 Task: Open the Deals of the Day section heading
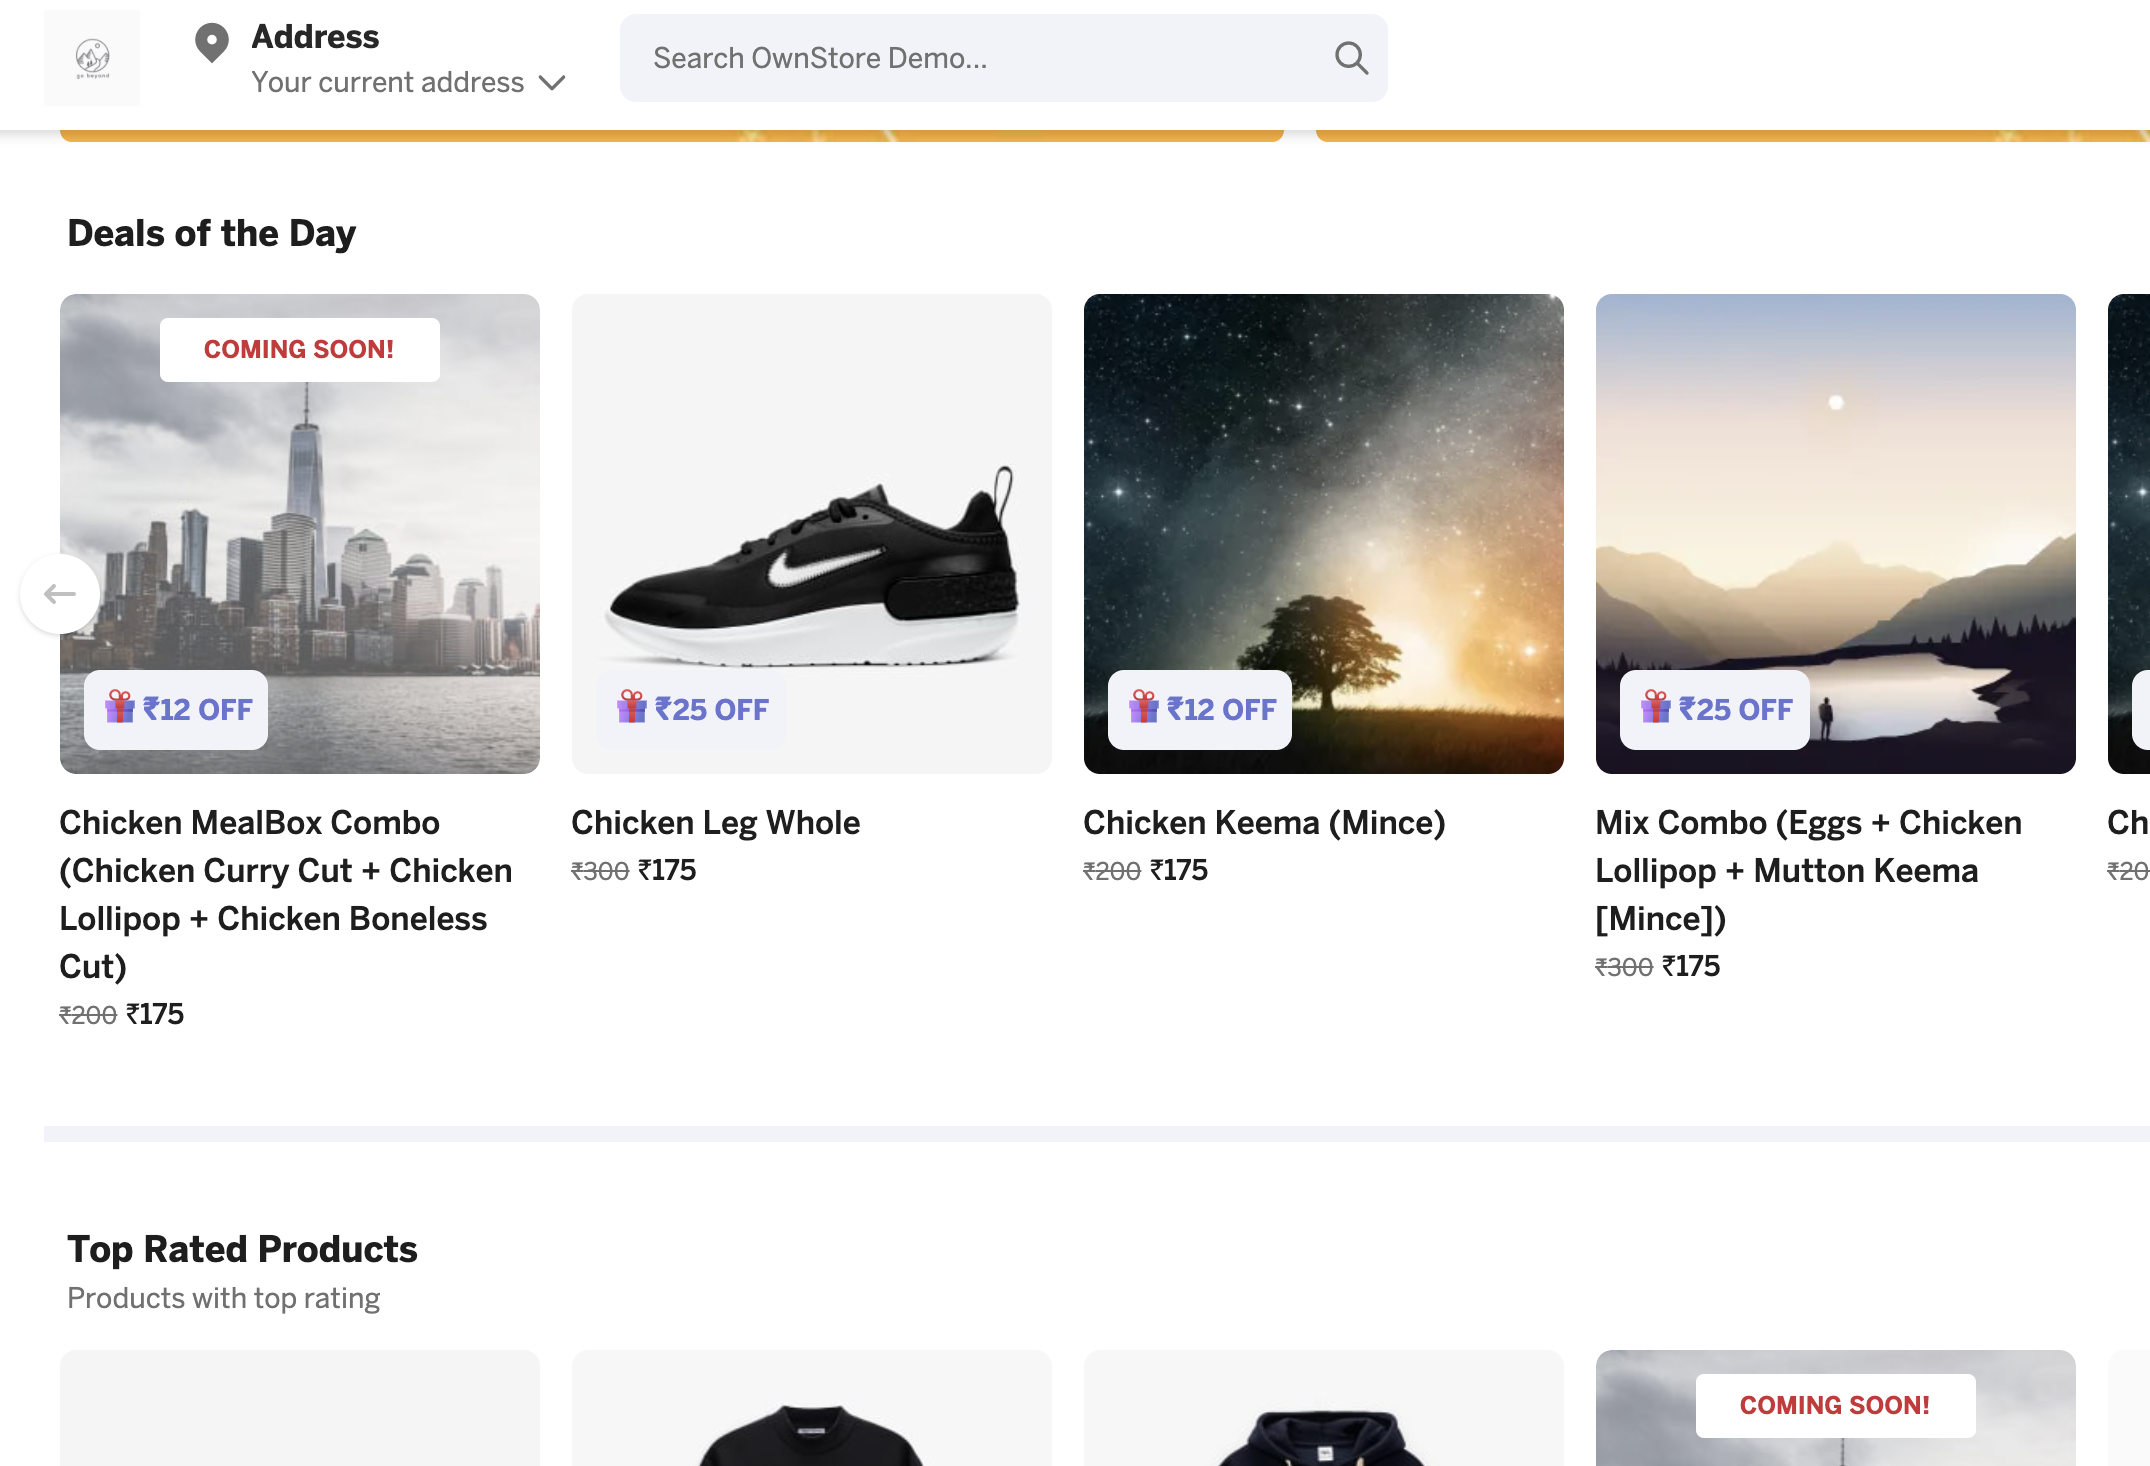click(x=211, y=232)
